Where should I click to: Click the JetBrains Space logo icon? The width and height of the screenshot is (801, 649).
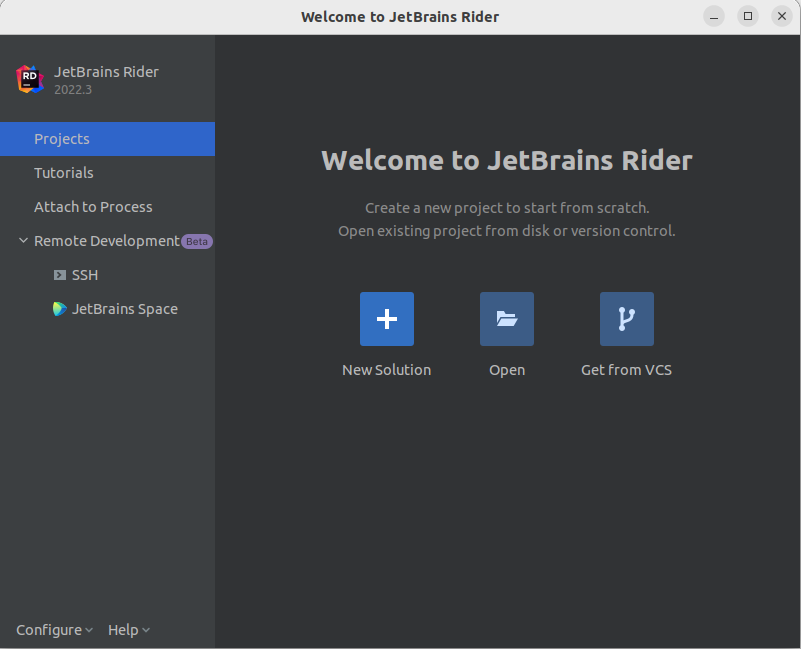point(60,309)
